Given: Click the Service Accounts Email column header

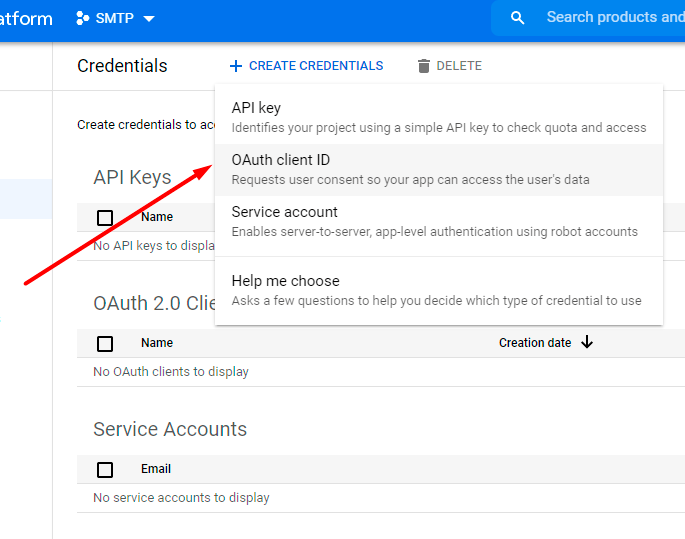Looking at the screenshot, I should tap(156, 469).
